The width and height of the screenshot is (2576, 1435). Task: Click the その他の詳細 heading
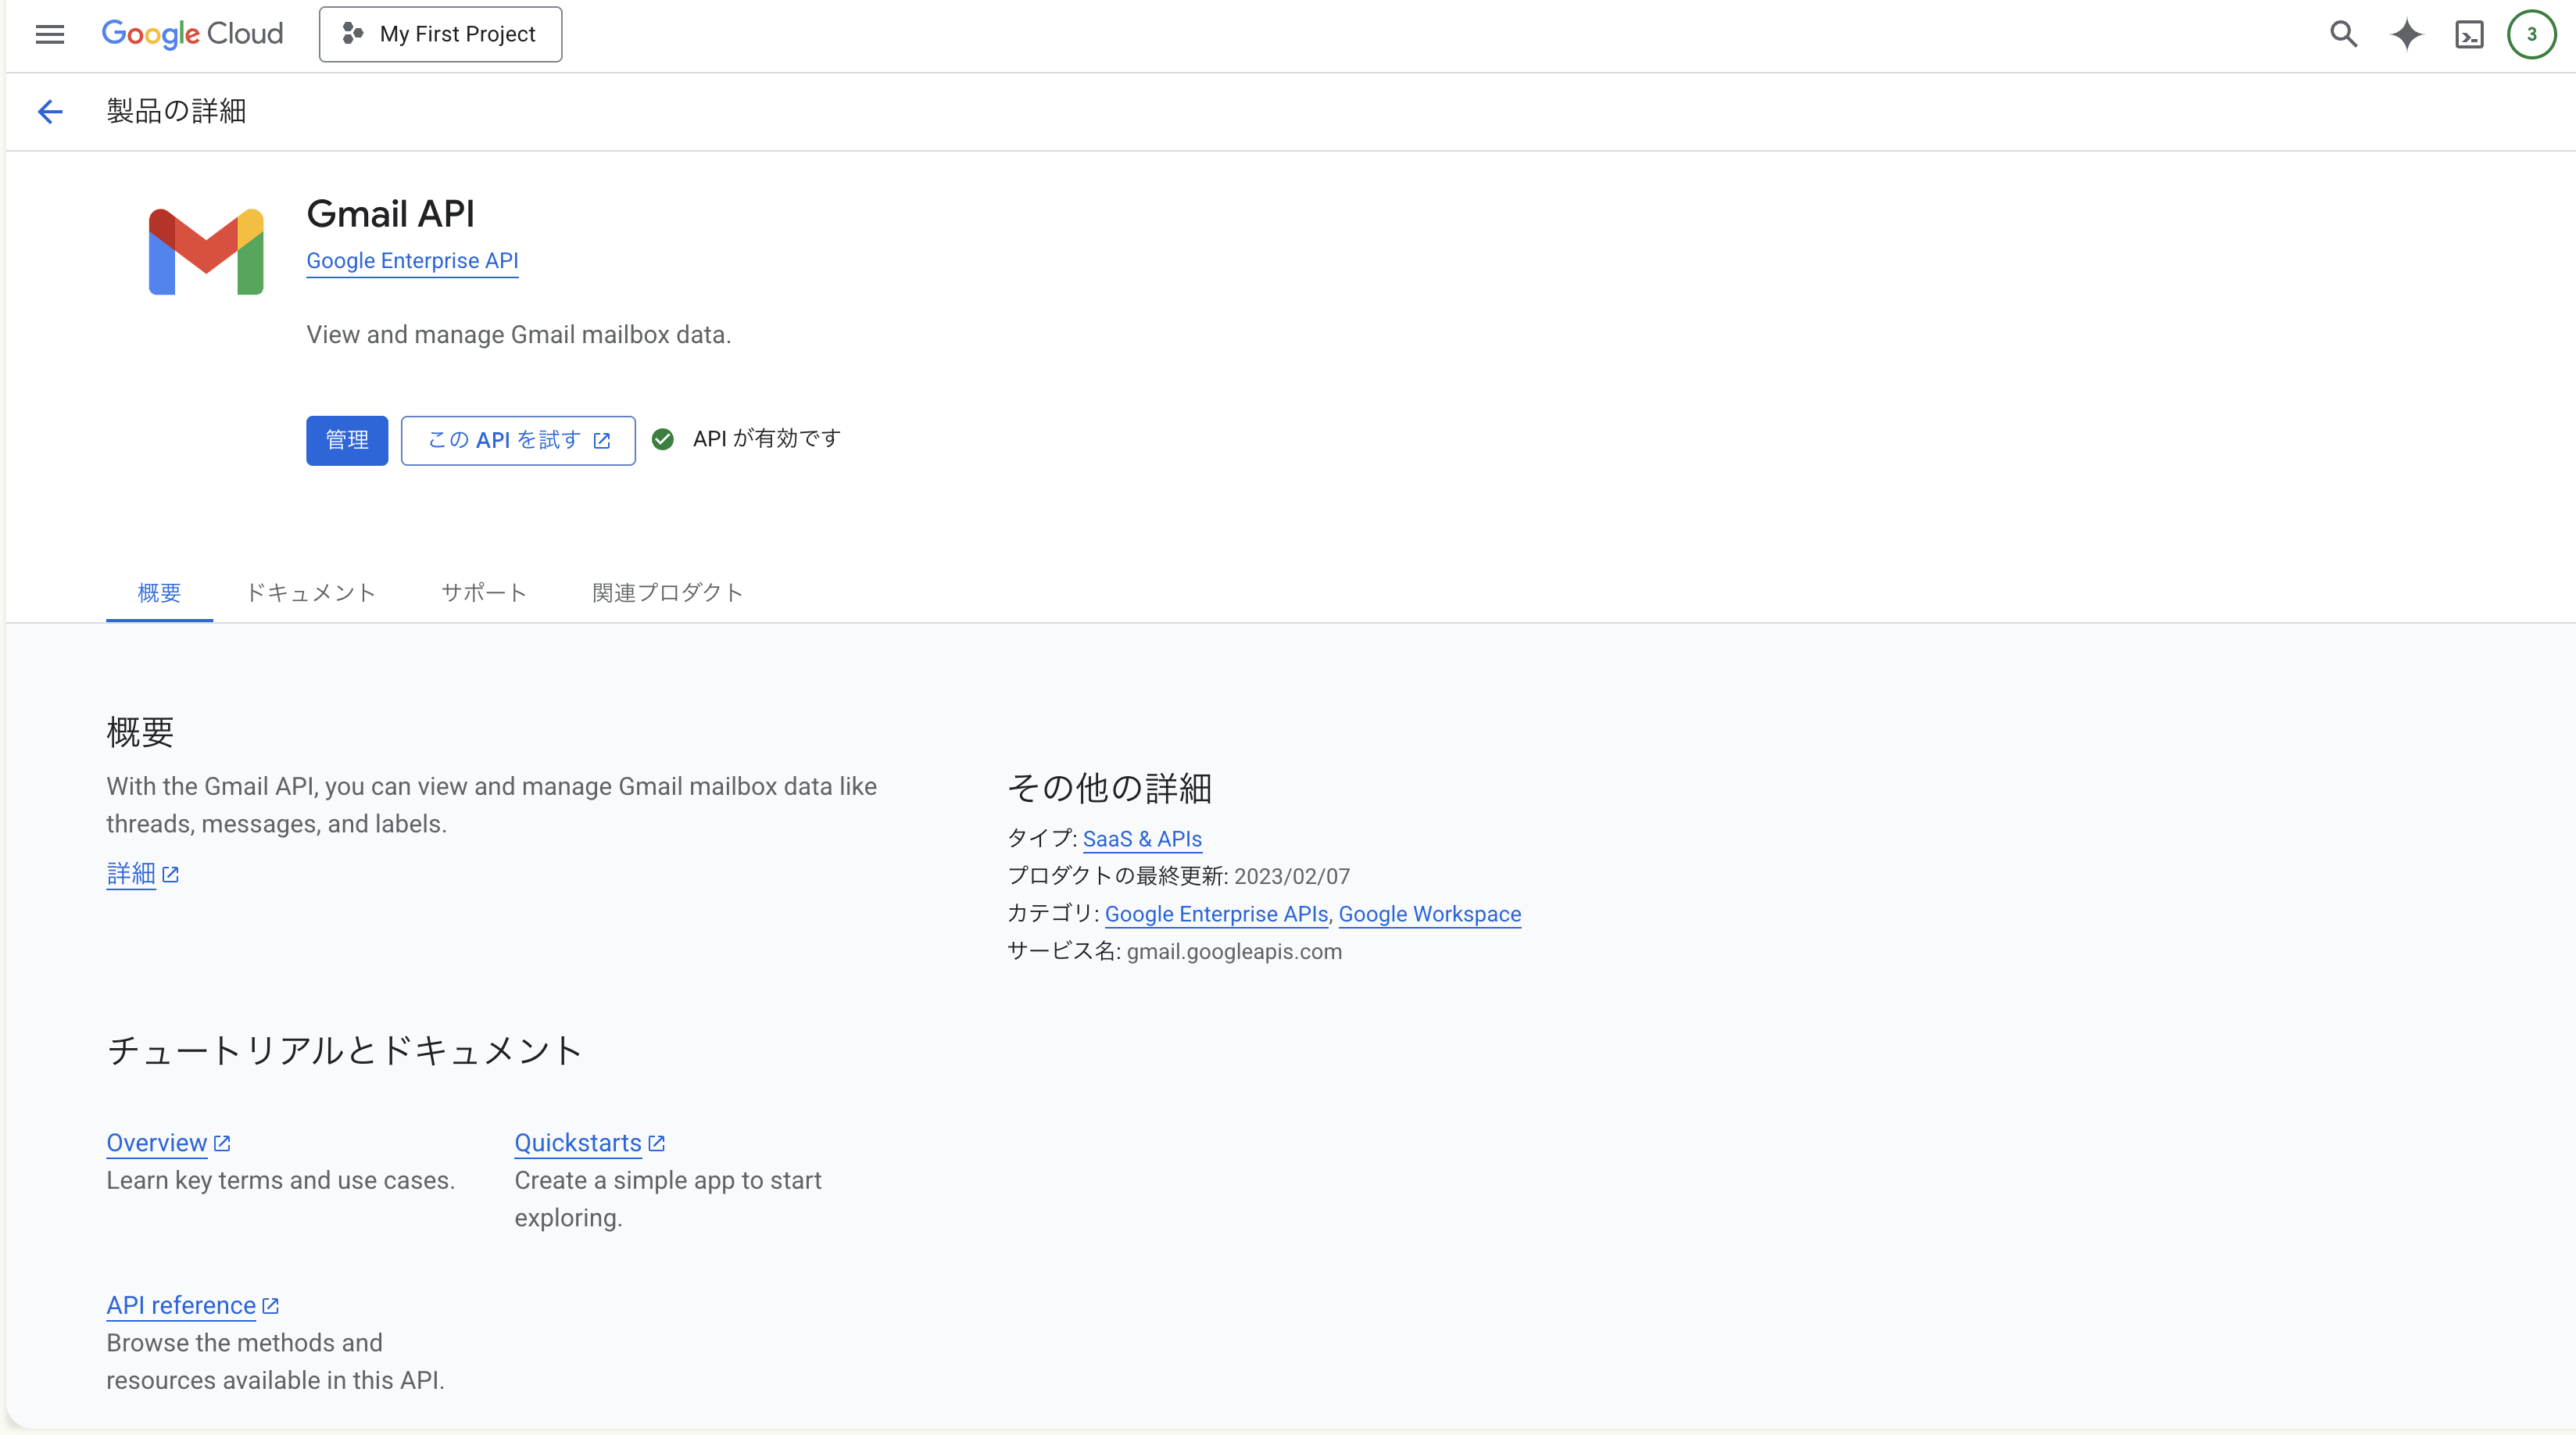(x=1109, y=788)
